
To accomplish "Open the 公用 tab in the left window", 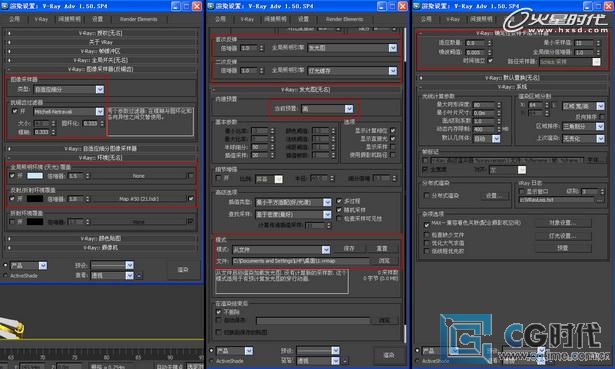I will click(15, 19).
